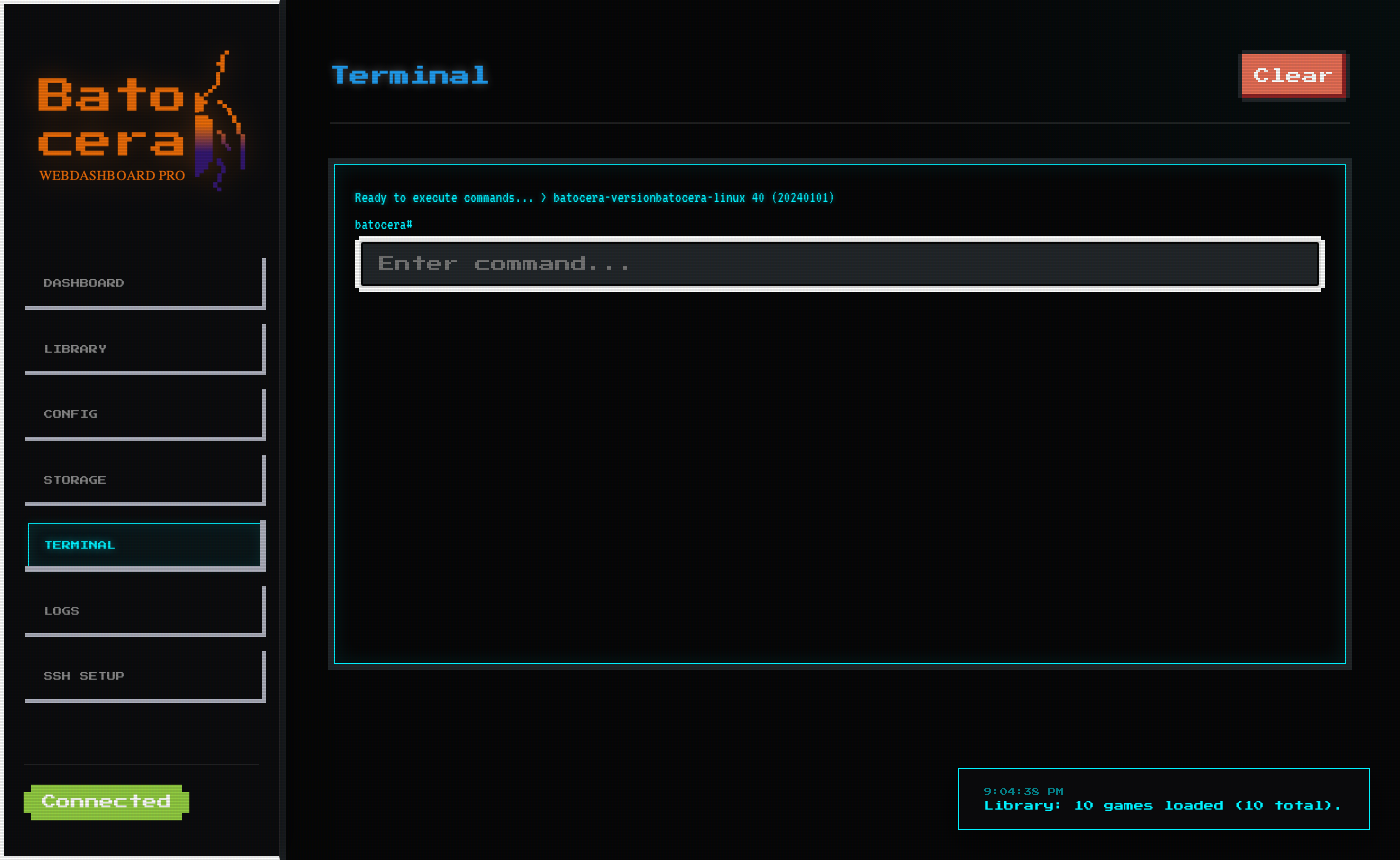Click the Connected status badge

coord(106,802)
